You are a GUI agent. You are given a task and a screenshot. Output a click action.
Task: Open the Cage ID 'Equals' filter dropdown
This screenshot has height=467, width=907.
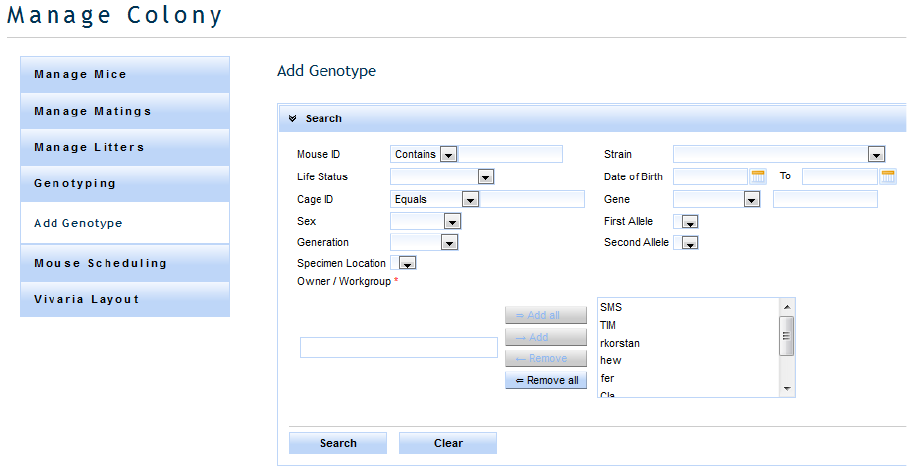(469, 199)
